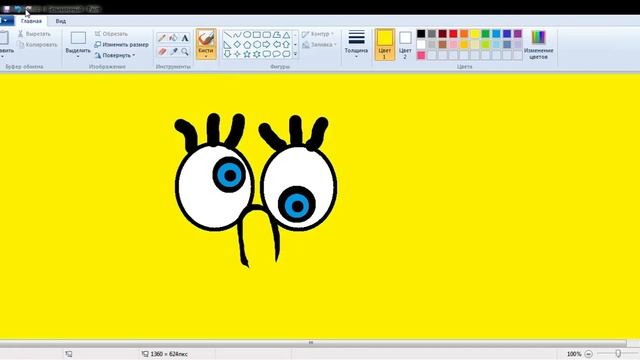640x360 pixels.
Task: Choose the Pentagon shape
Action: (247, 44)
